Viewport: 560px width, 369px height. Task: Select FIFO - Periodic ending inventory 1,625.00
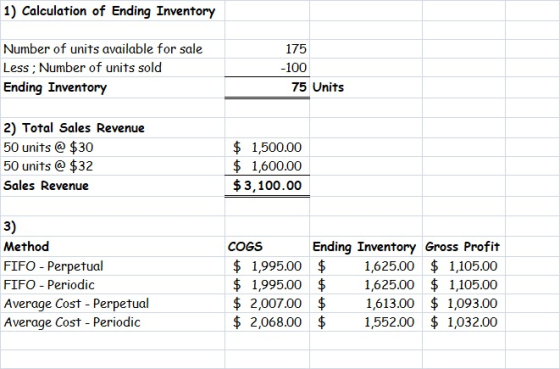(x=366, y=285)
